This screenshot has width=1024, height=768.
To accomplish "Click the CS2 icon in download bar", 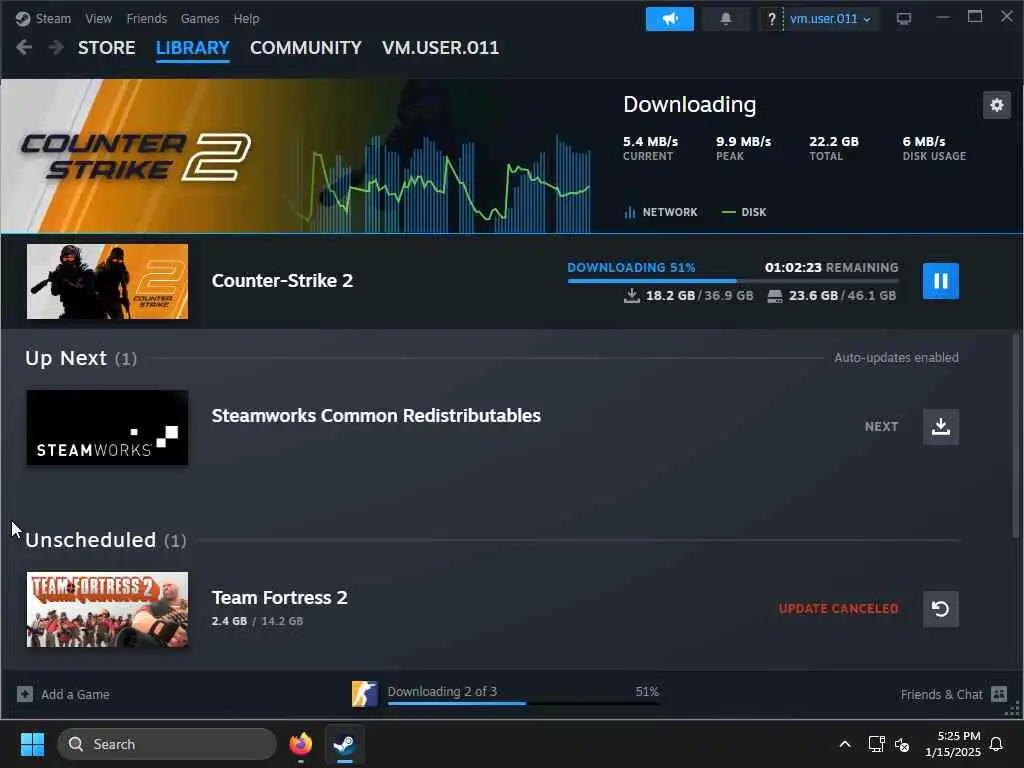I will 364,694.
